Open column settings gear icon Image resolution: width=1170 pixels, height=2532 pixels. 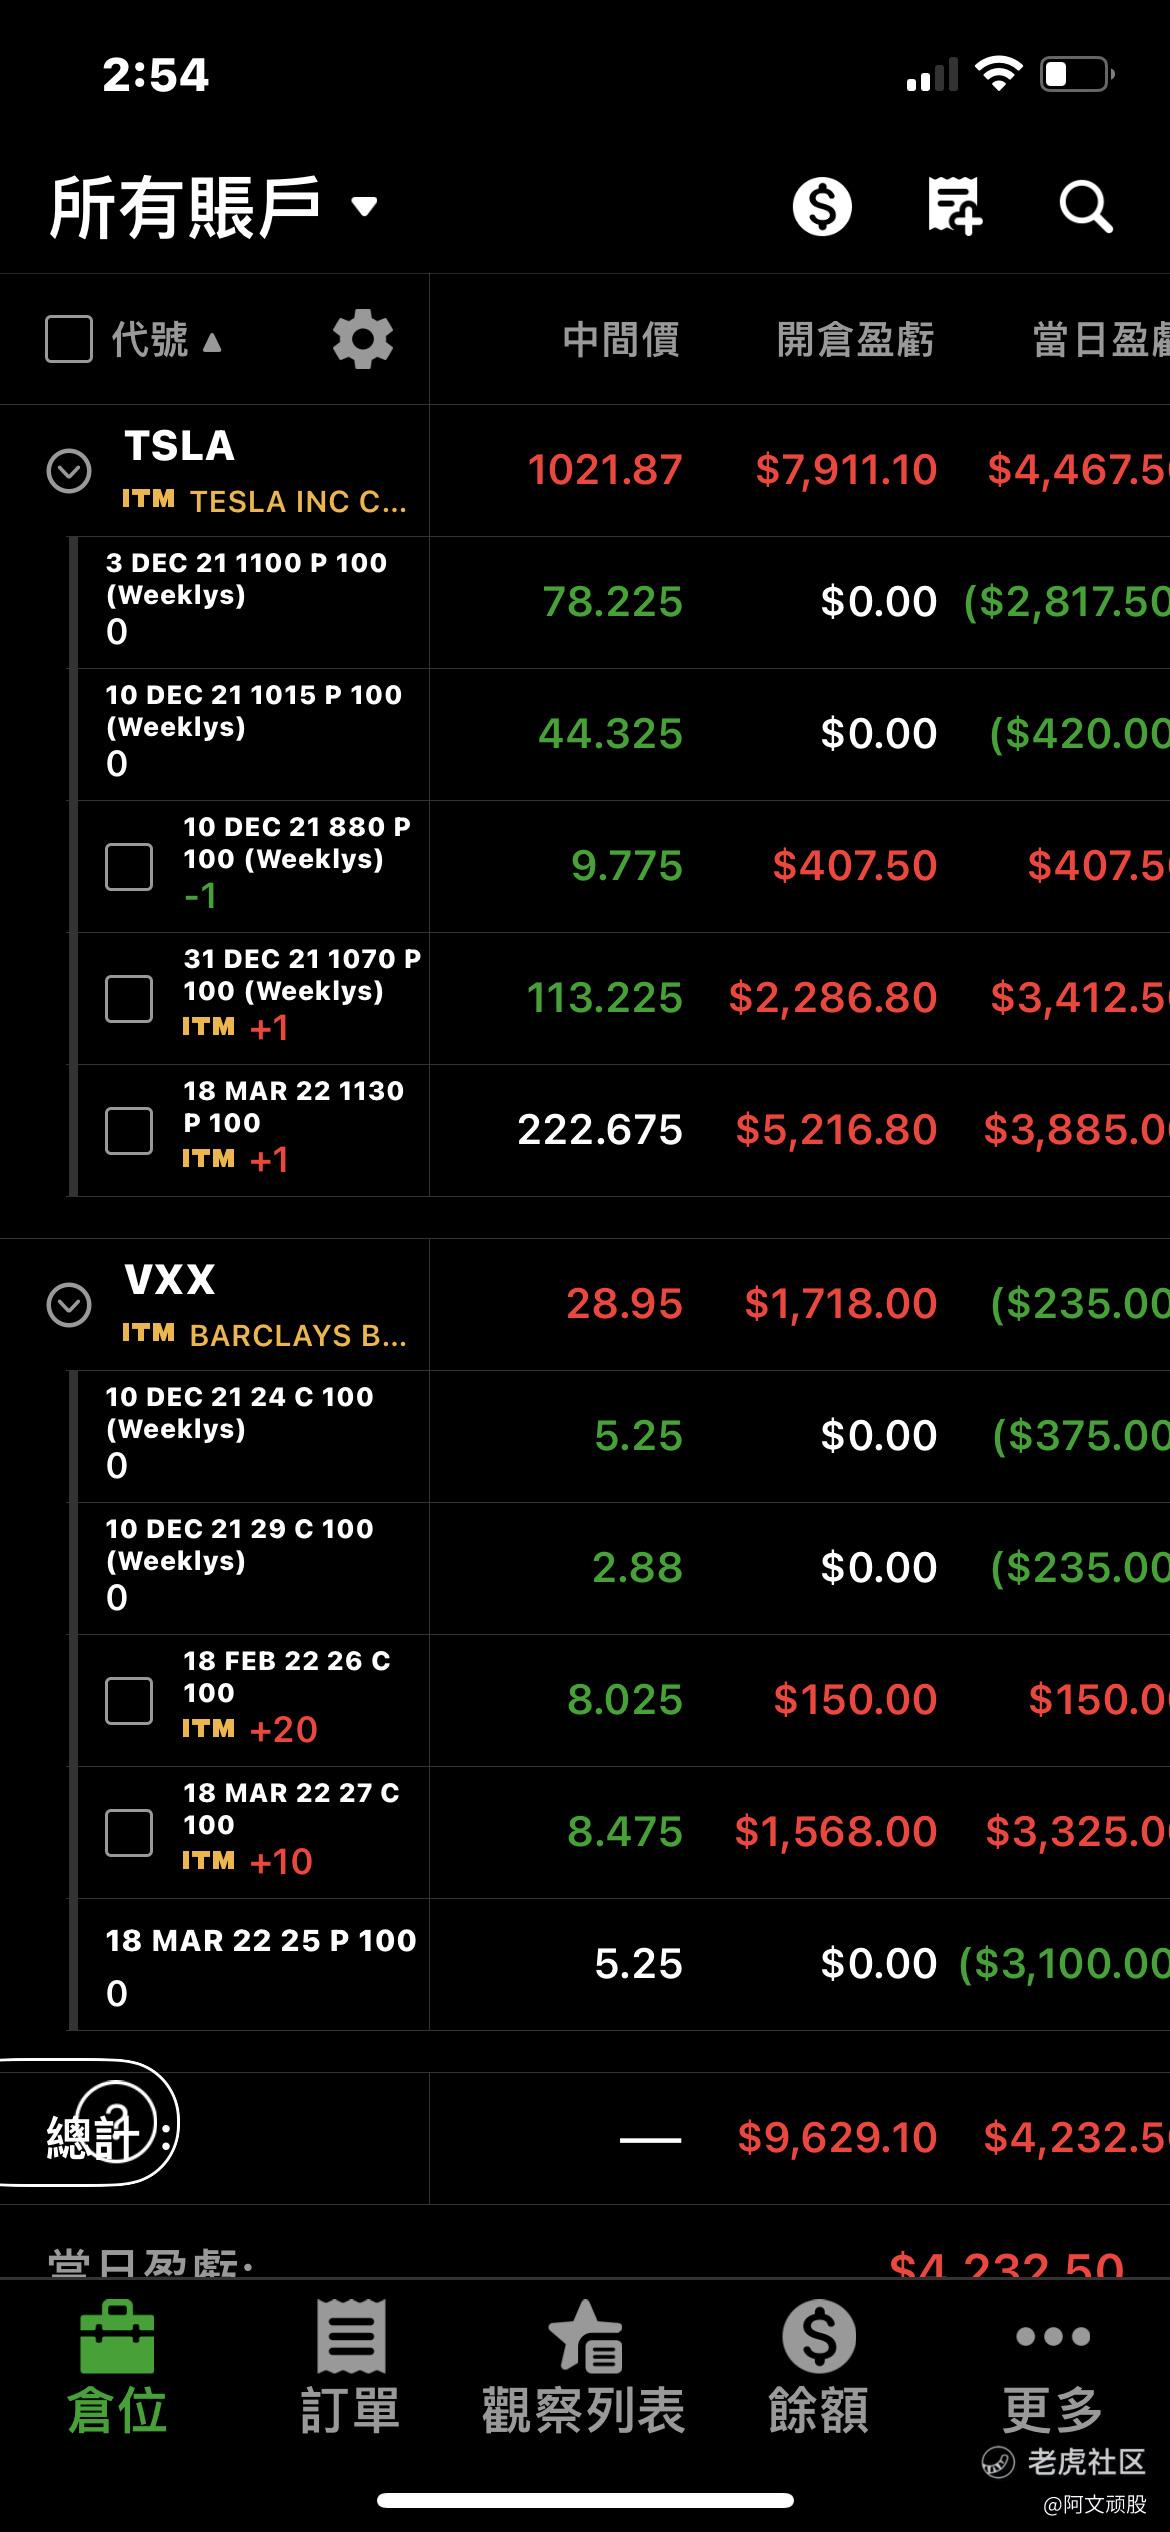[362, 339]
